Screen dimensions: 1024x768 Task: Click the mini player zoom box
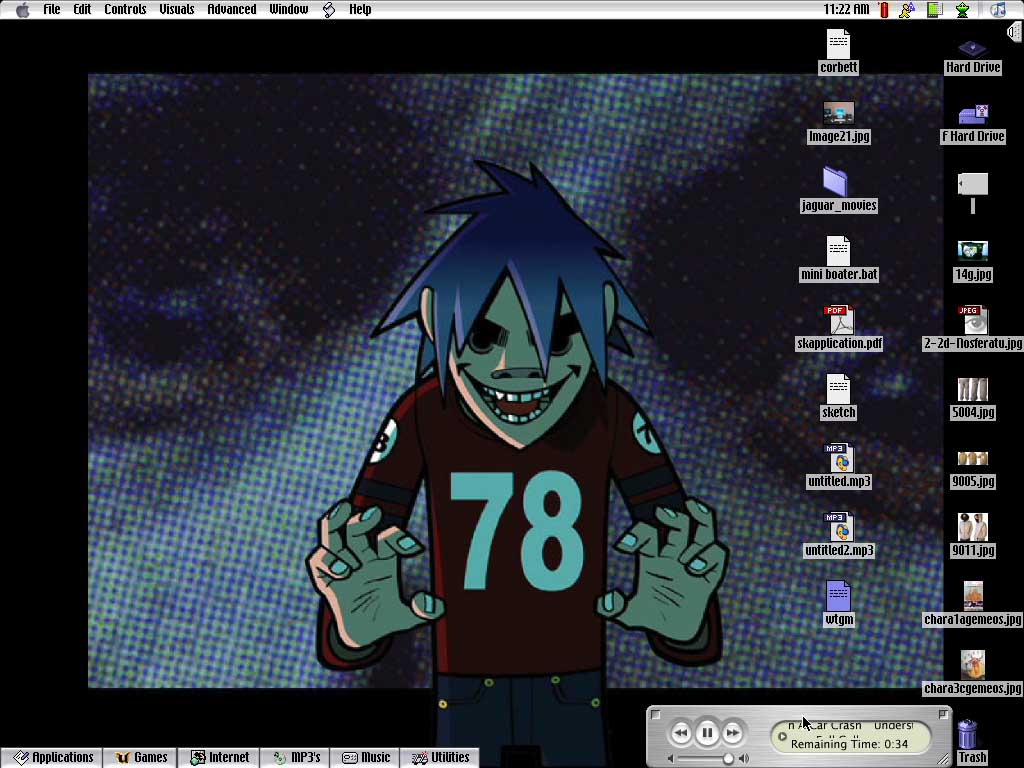click(x=942, y=714)
